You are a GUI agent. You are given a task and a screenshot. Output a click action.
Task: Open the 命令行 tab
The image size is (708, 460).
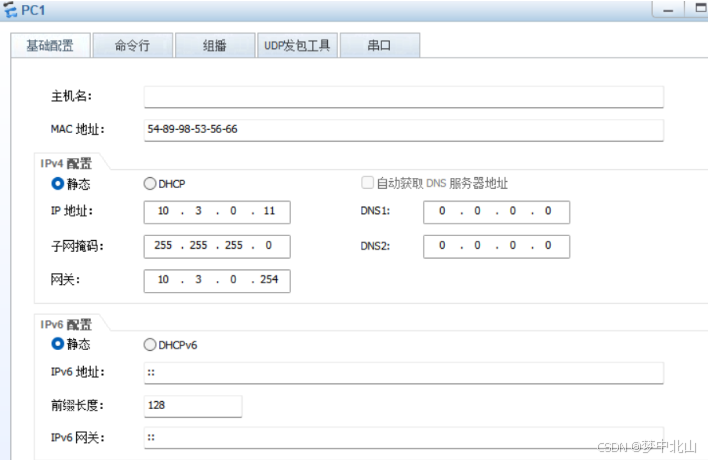[132, 45]
